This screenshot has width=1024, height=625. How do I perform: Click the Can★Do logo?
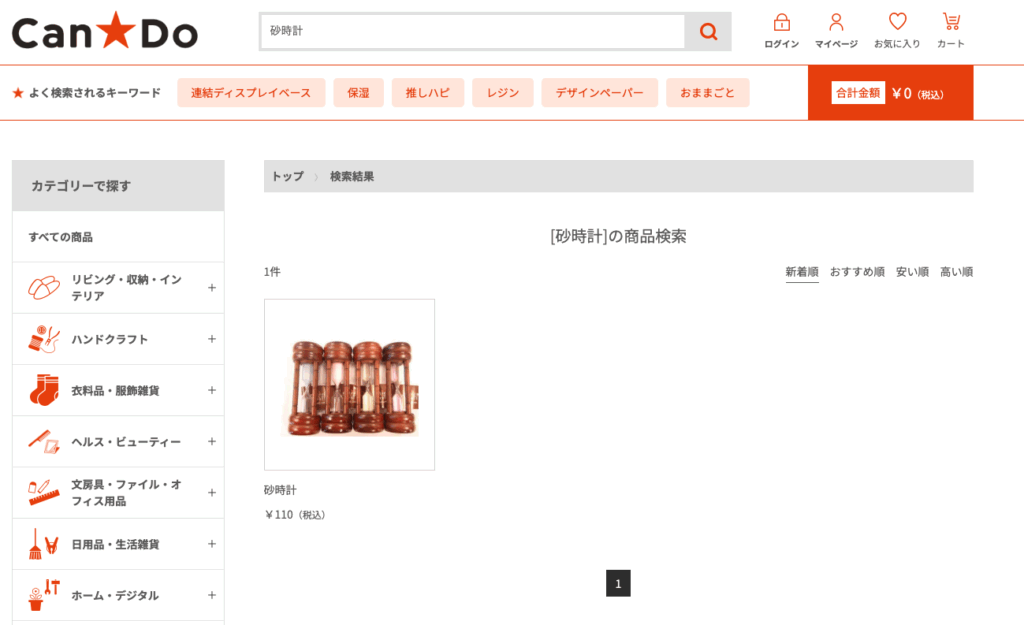(104, 31)
